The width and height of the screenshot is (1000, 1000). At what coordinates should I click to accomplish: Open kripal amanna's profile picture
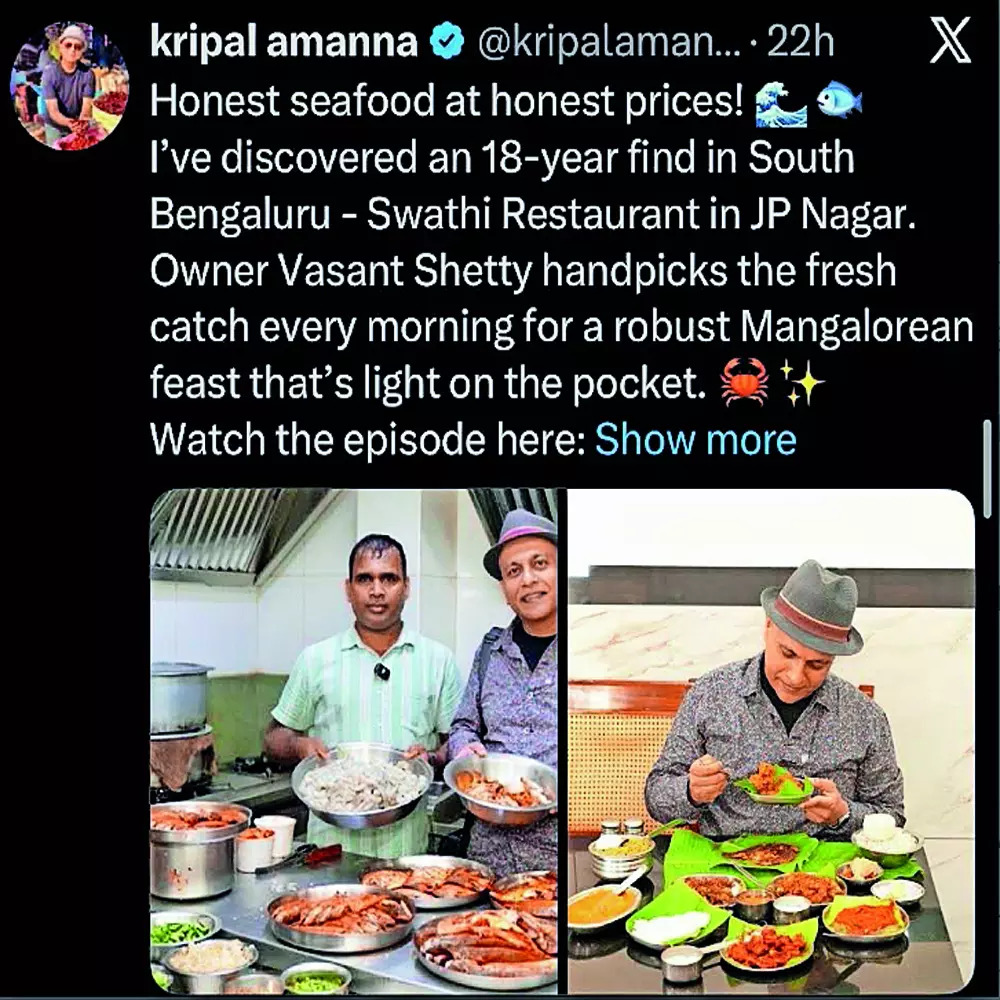point(70,86)
